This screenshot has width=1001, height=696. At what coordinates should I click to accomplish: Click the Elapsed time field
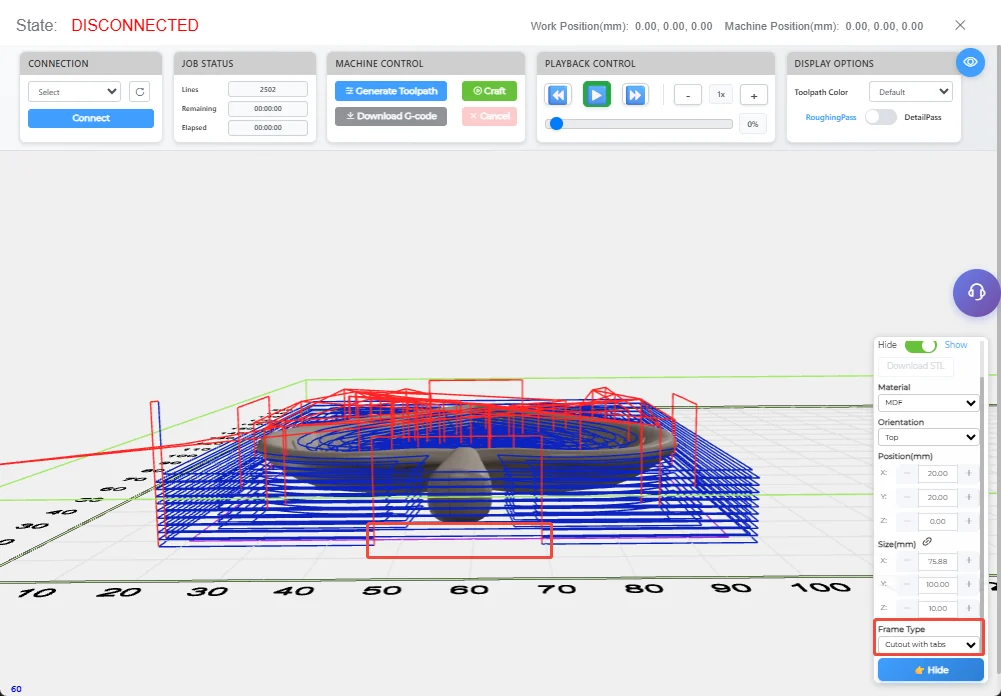(x=267, y=128)
